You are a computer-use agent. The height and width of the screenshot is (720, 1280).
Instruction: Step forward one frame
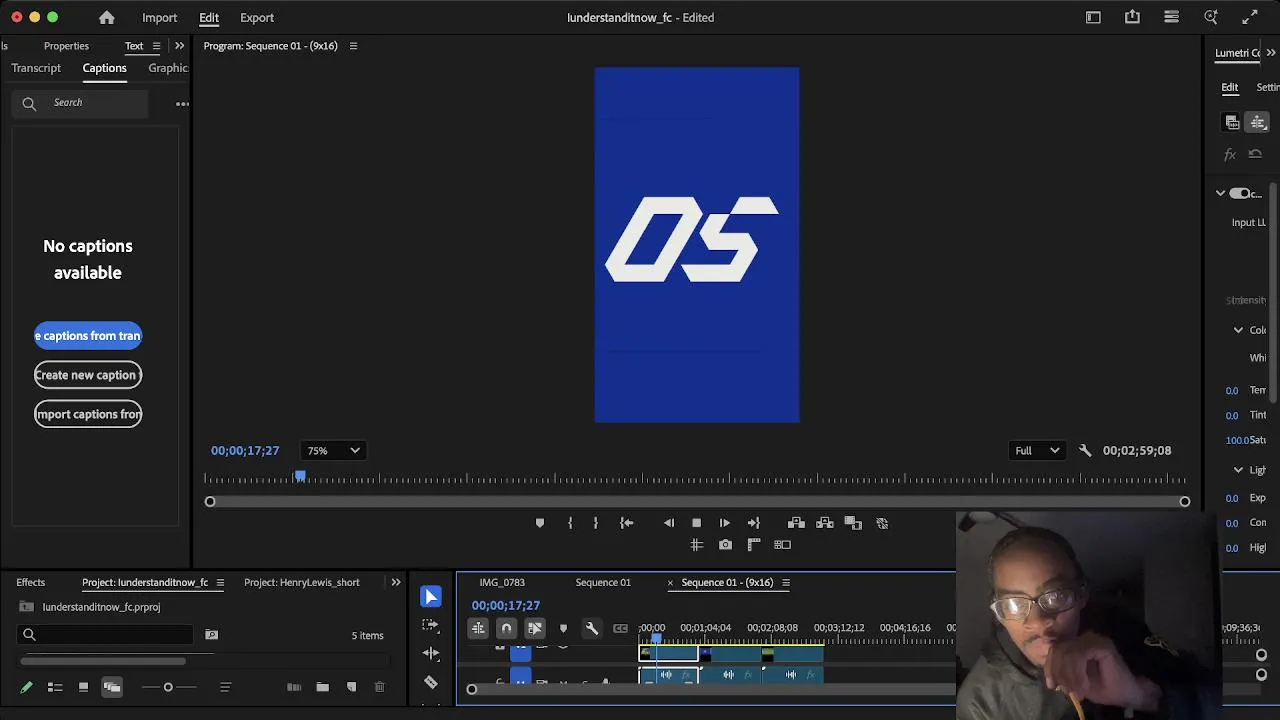click(x=725, y=523)
